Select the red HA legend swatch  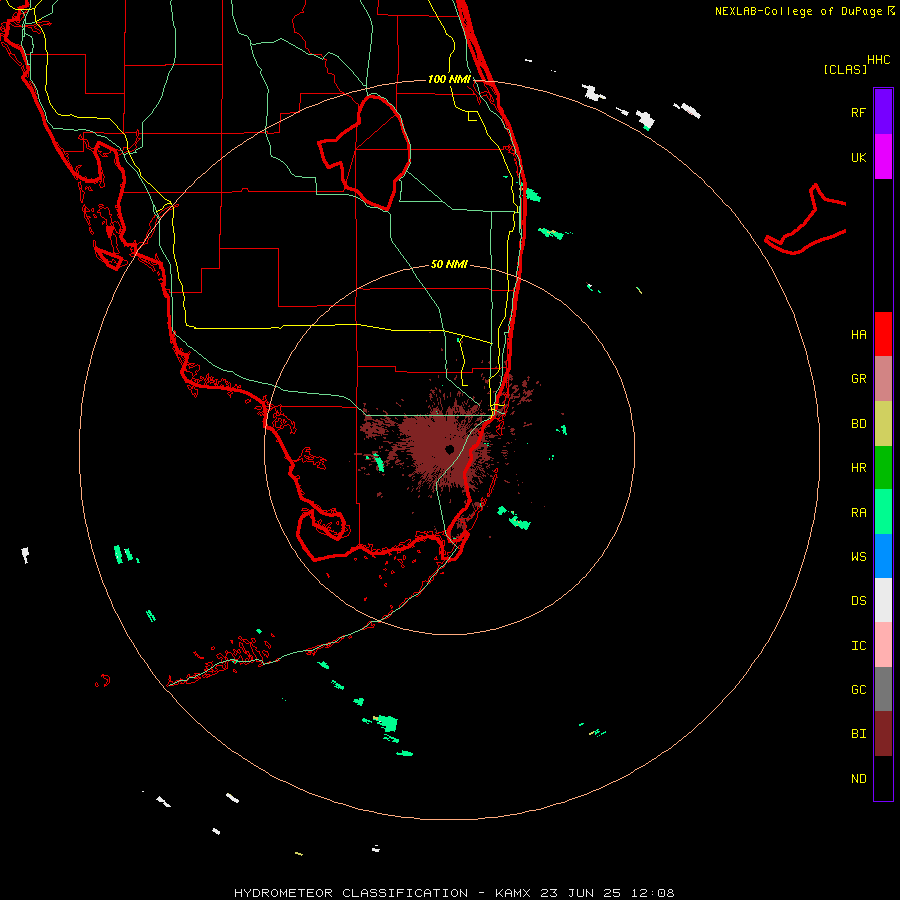[883, 334]
